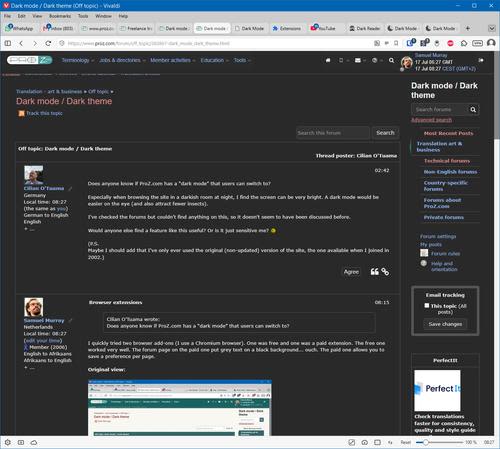
Task: Open the Extensions puzzle-piece icon
Action: point(464,43)
